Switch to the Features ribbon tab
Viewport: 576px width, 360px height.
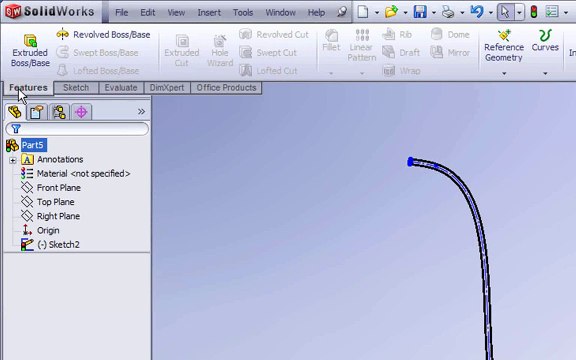28,88
